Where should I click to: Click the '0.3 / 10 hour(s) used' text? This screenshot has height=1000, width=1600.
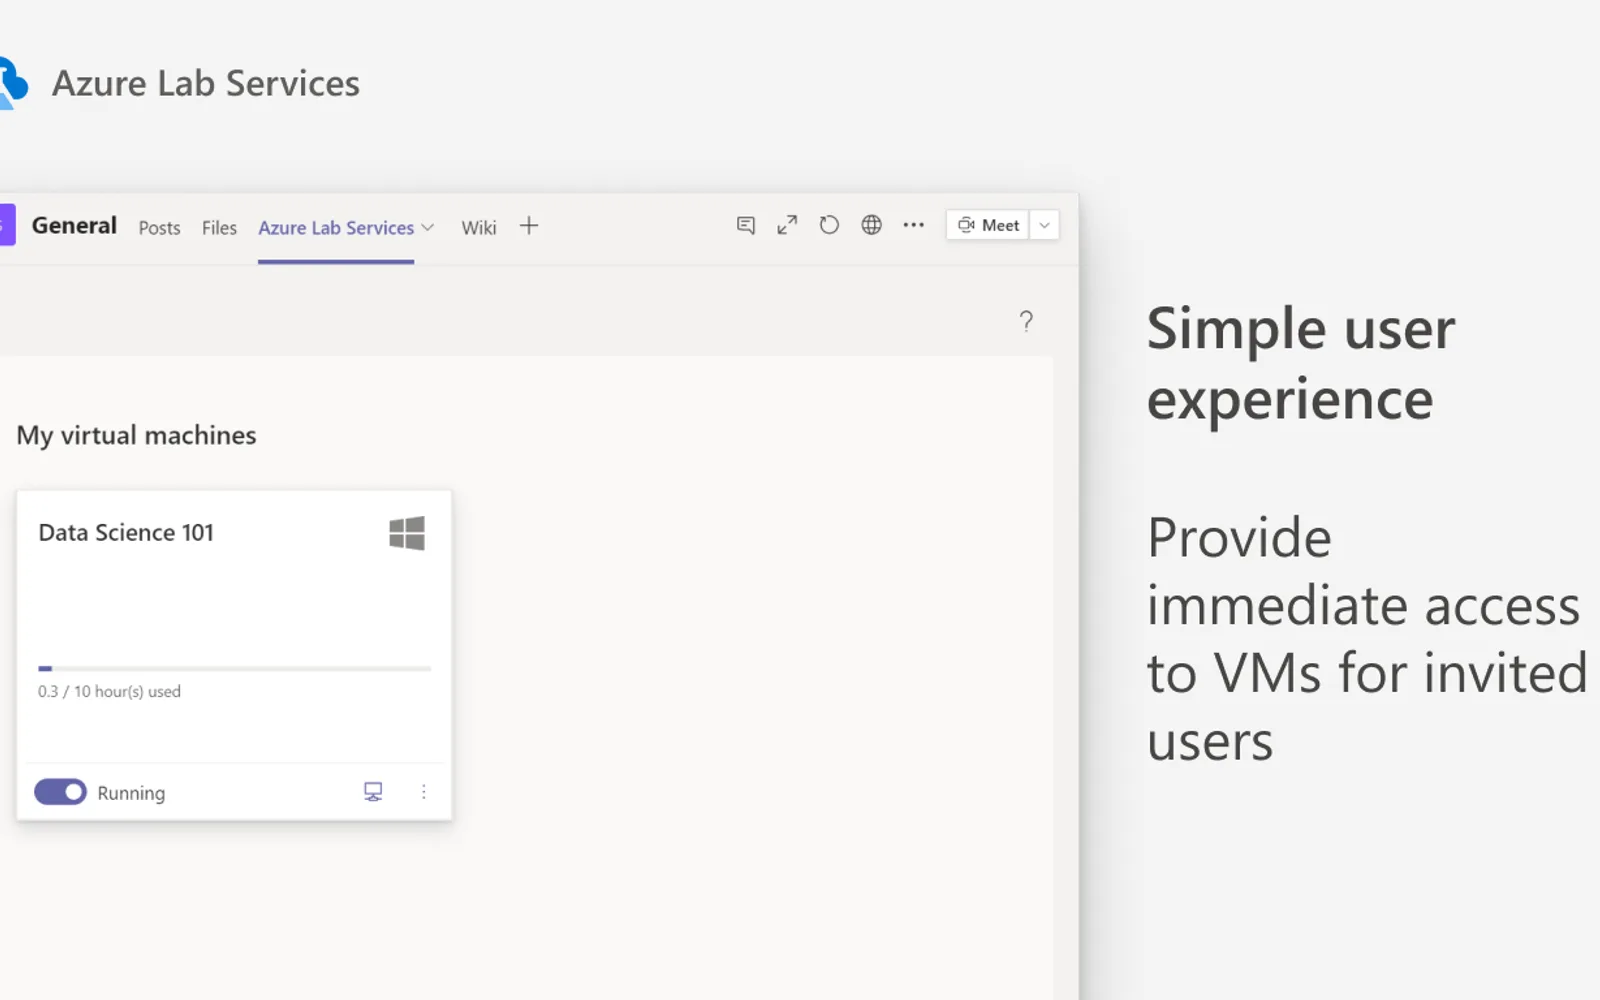(x=109, y=691)
